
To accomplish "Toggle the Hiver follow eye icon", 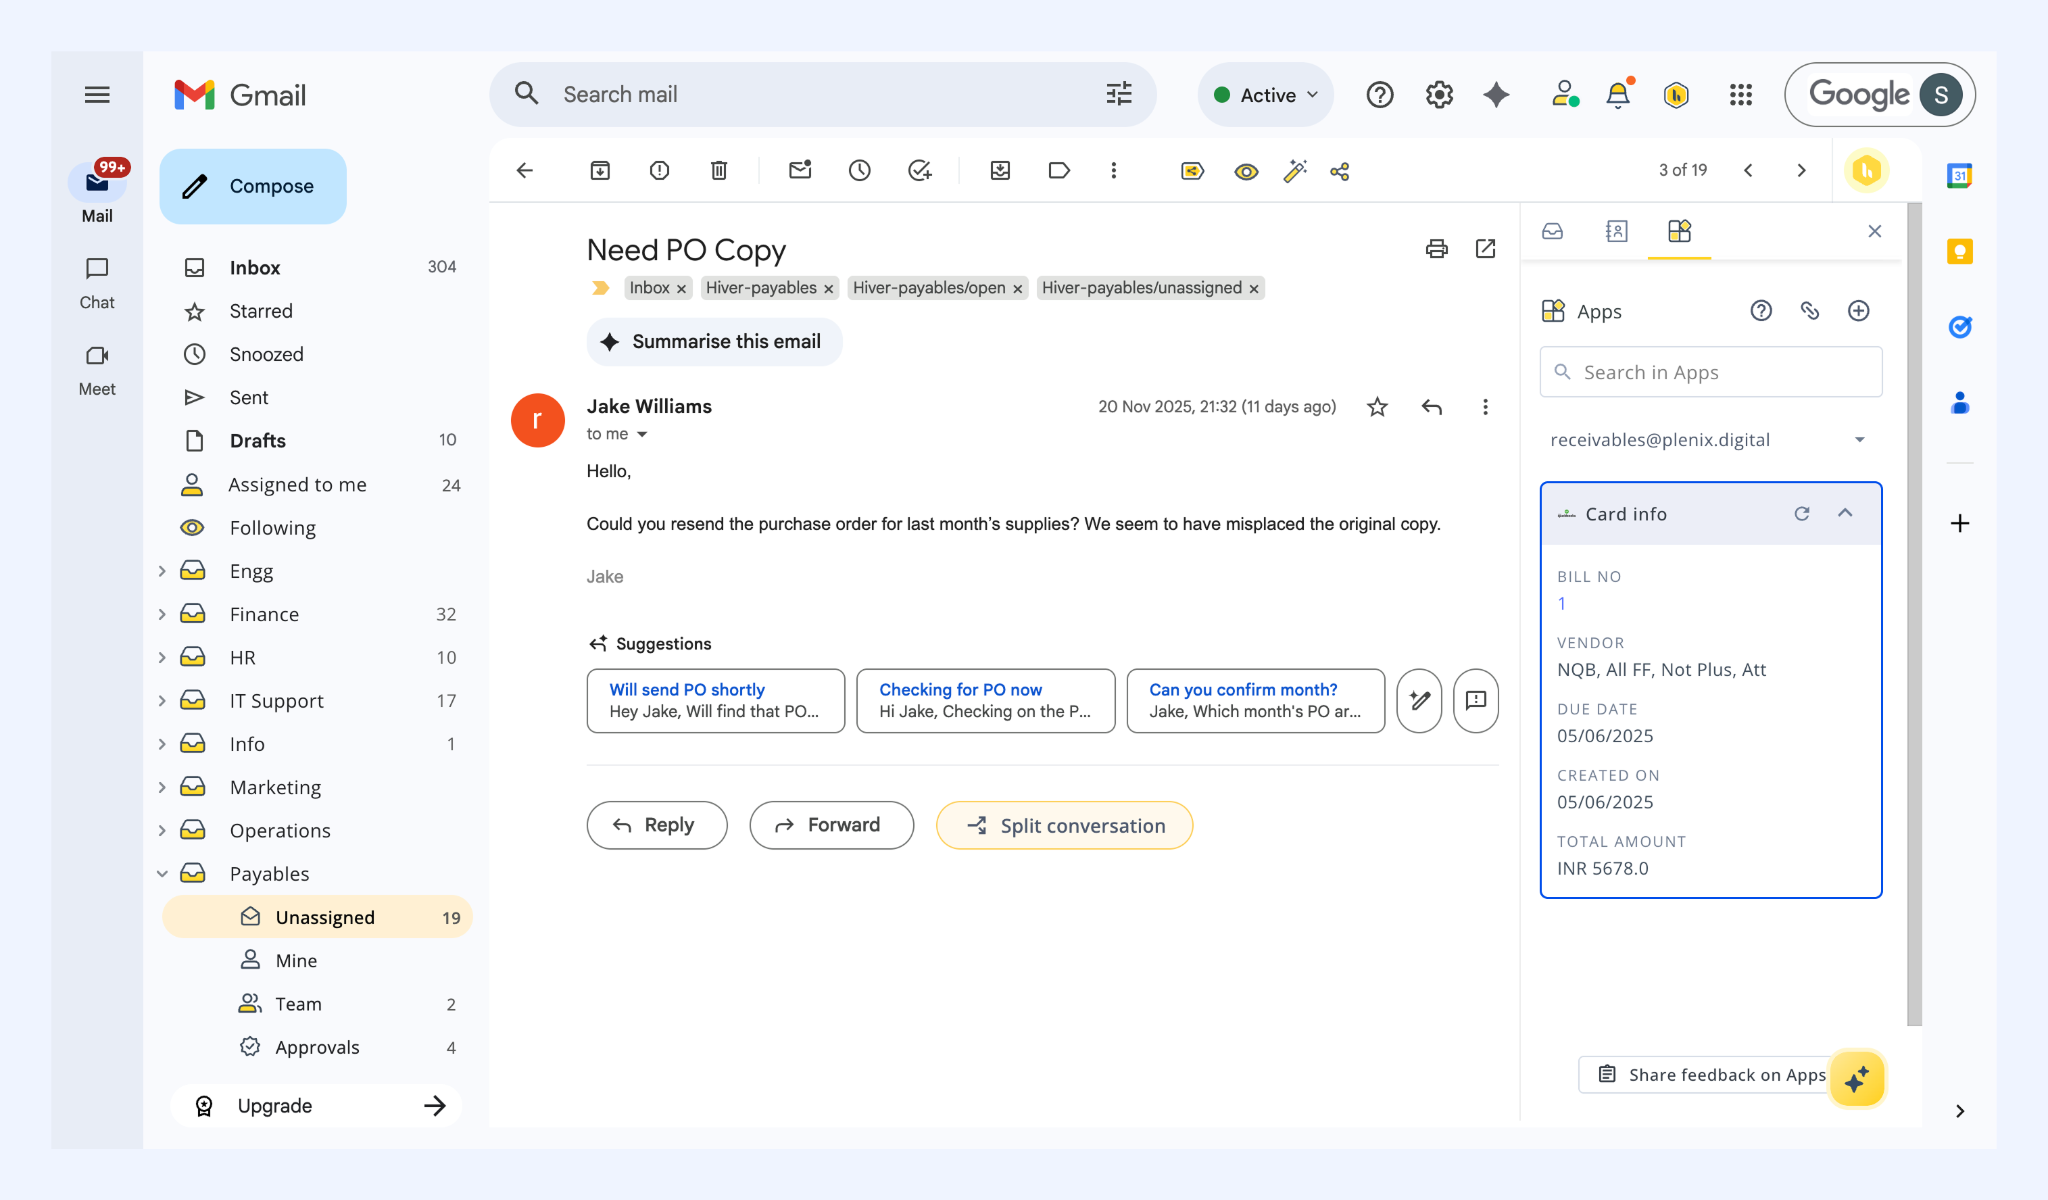I will coord(1246,172).
